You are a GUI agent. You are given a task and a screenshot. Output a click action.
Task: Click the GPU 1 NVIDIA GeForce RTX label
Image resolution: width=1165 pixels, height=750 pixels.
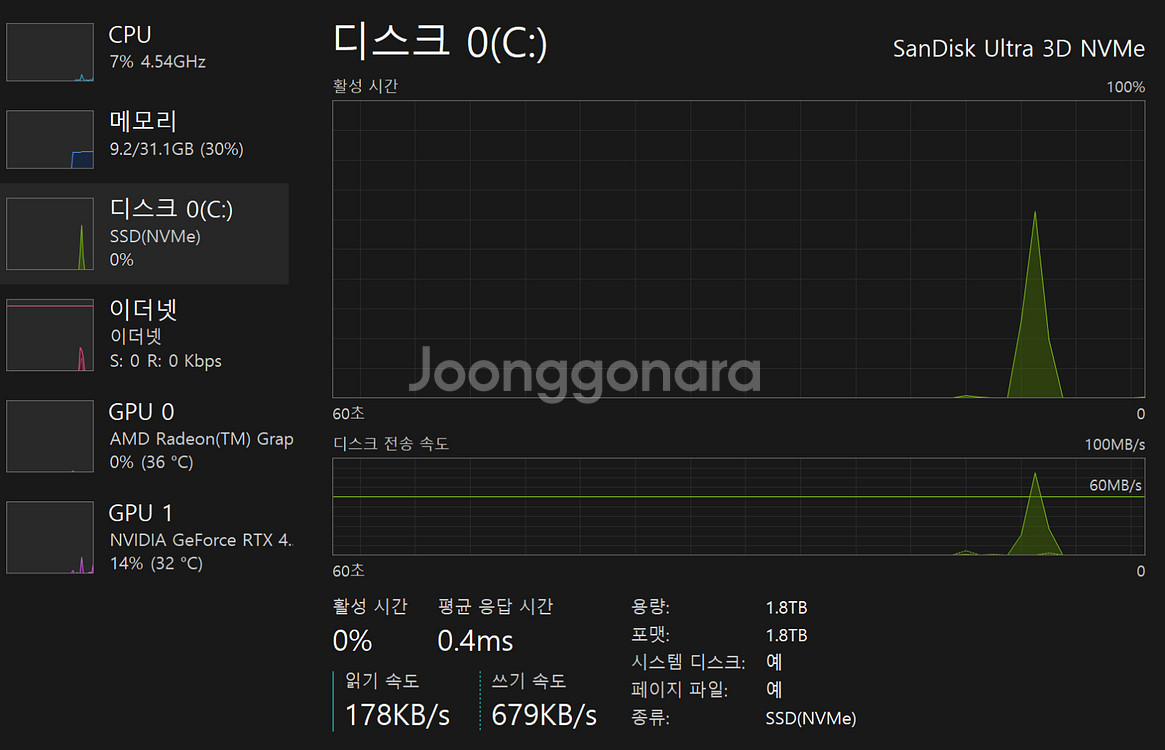200,539
